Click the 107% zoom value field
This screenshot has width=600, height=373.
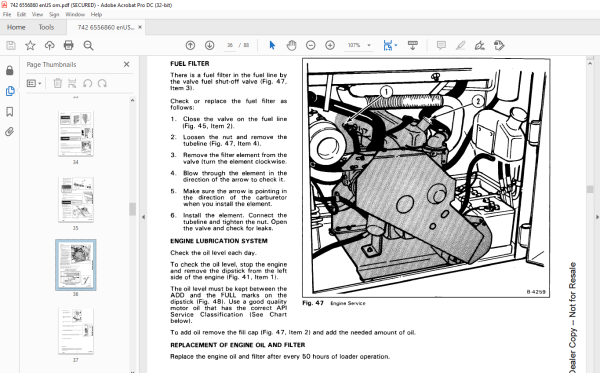tap(354, 45)
